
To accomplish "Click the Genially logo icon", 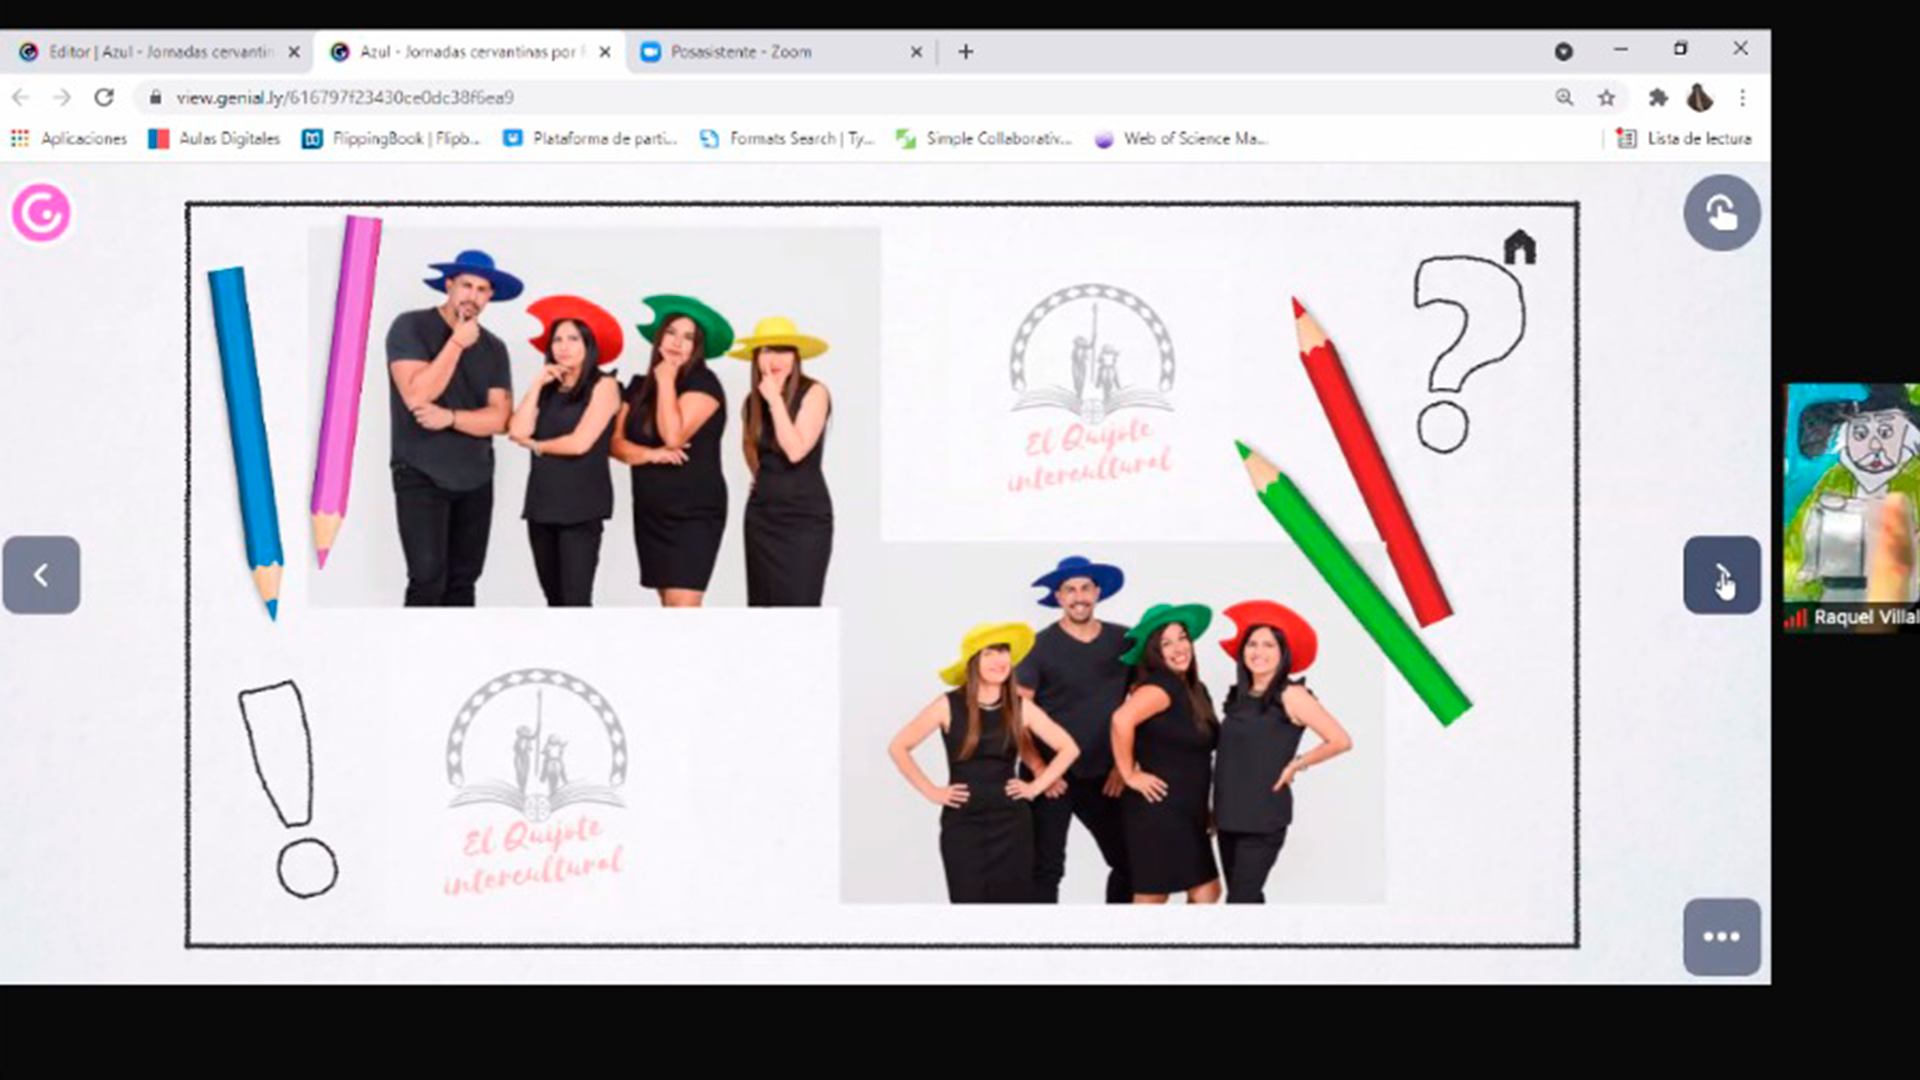I will (41, 212).
